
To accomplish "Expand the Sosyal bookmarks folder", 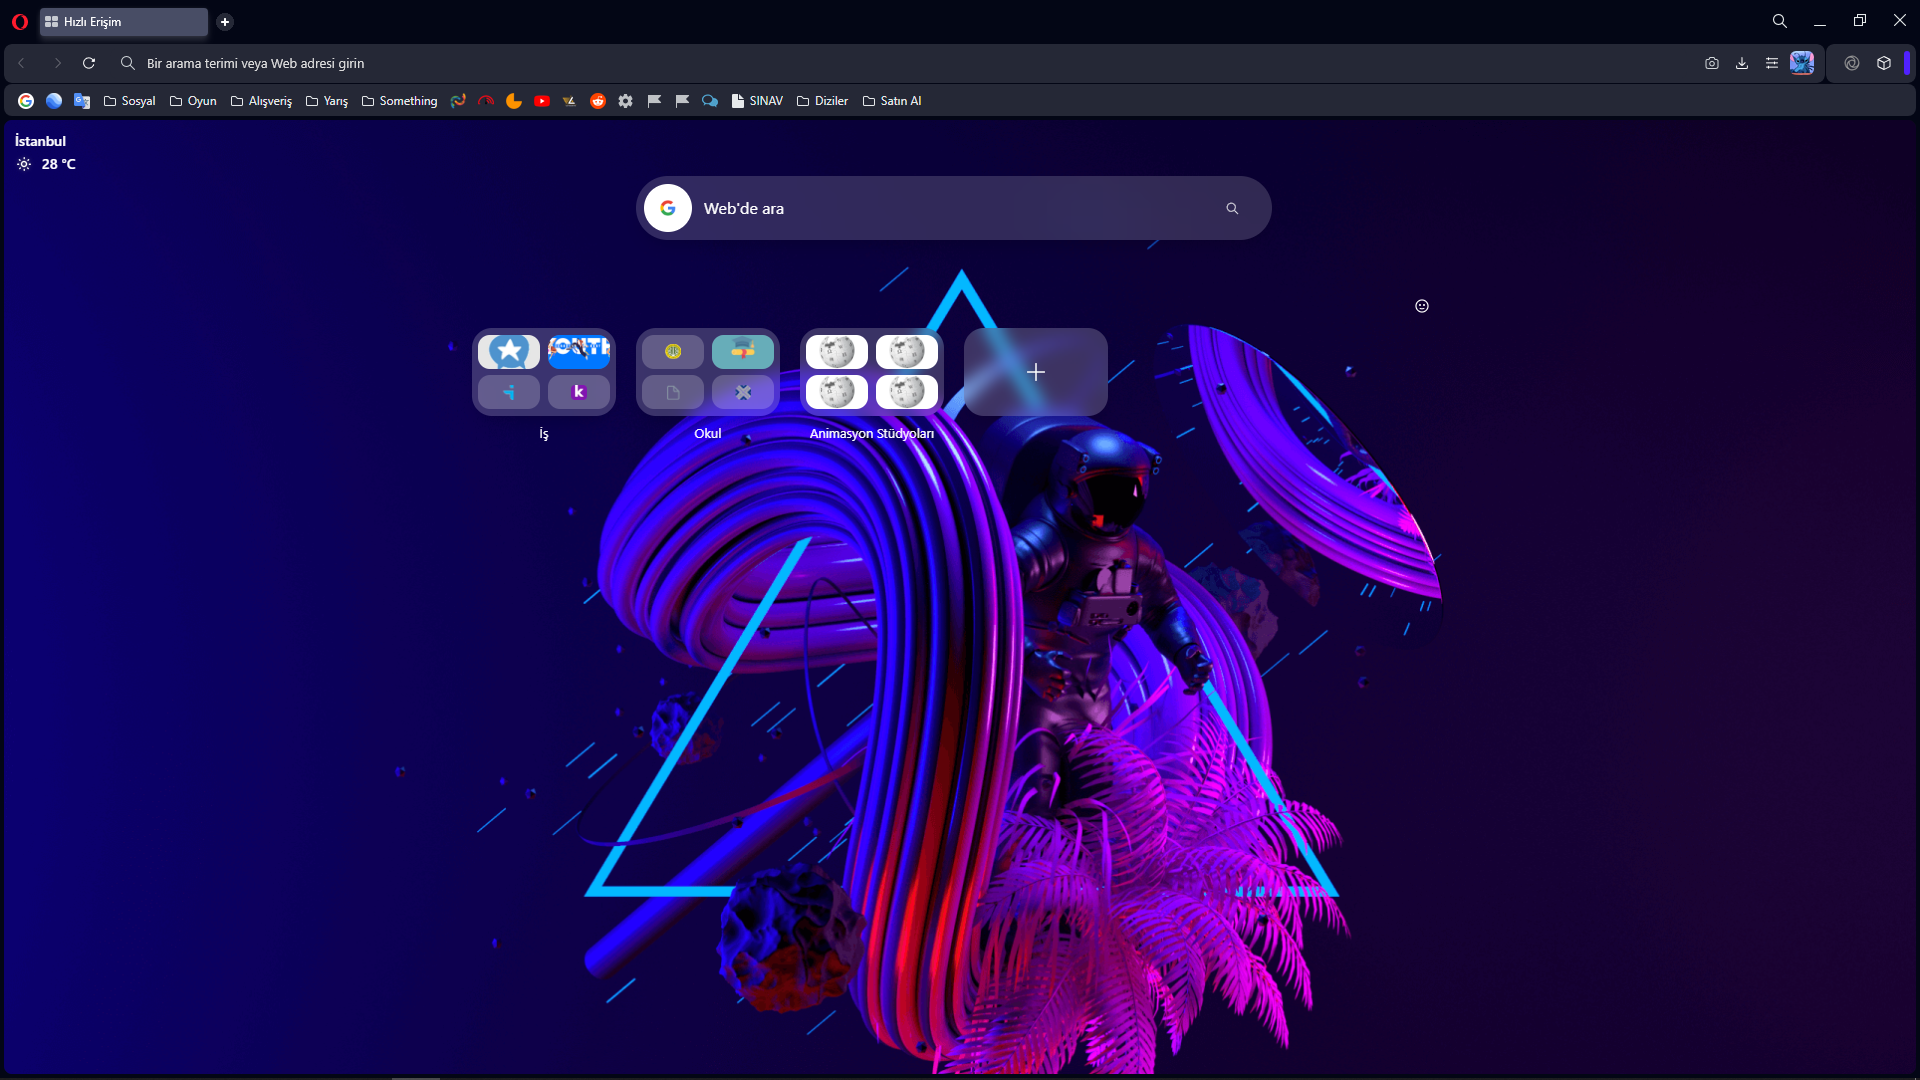I will click(130, 101).
